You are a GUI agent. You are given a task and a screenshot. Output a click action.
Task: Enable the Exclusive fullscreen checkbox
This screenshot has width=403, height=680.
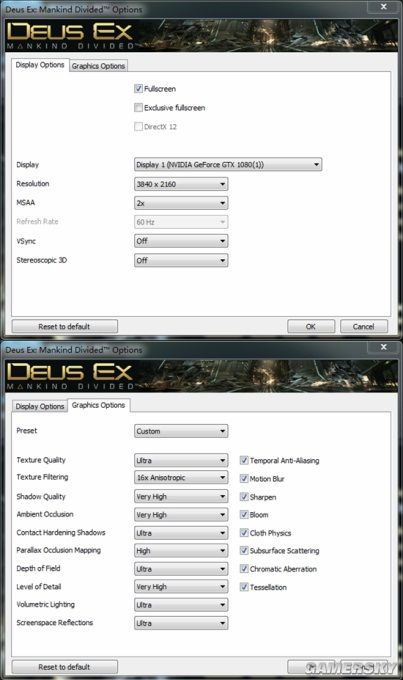point(138,108)
